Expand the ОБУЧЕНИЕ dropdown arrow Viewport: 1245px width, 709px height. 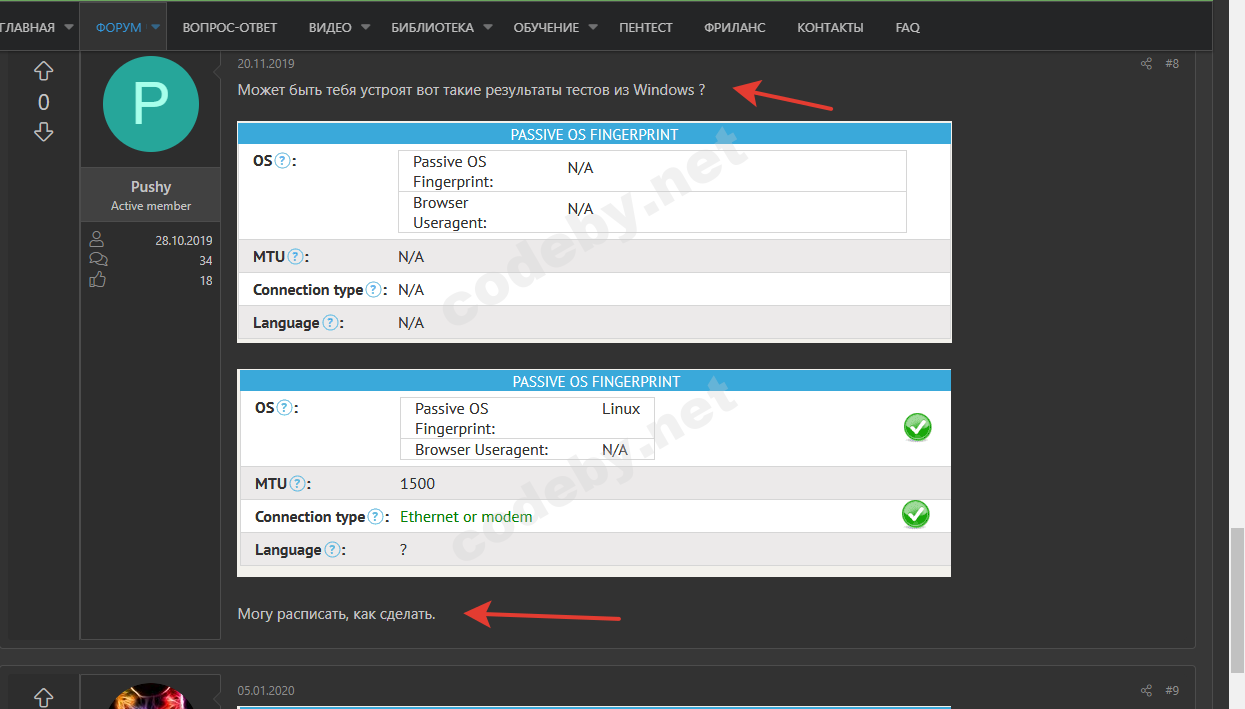point(593,27)
